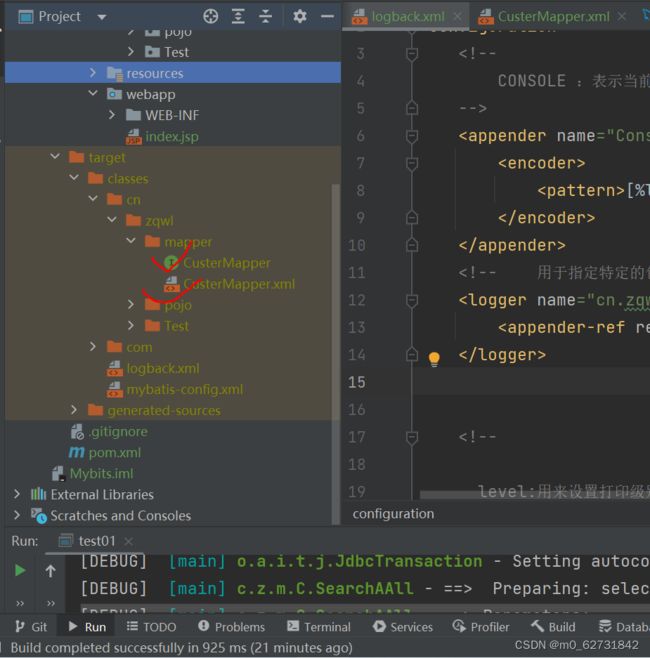
Task: Open the Database tool window
Action: (624, 627)
